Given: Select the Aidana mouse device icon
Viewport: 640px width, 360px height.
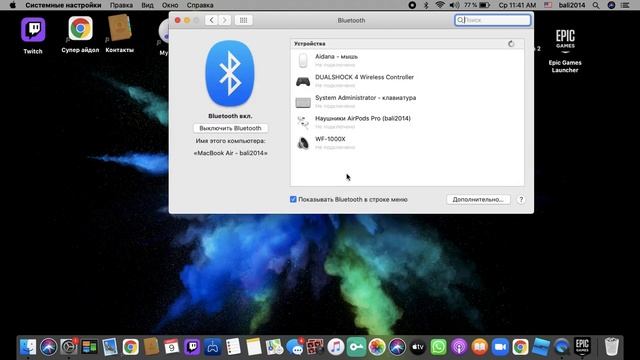Looking at the screenshot, I should (303, 60).
